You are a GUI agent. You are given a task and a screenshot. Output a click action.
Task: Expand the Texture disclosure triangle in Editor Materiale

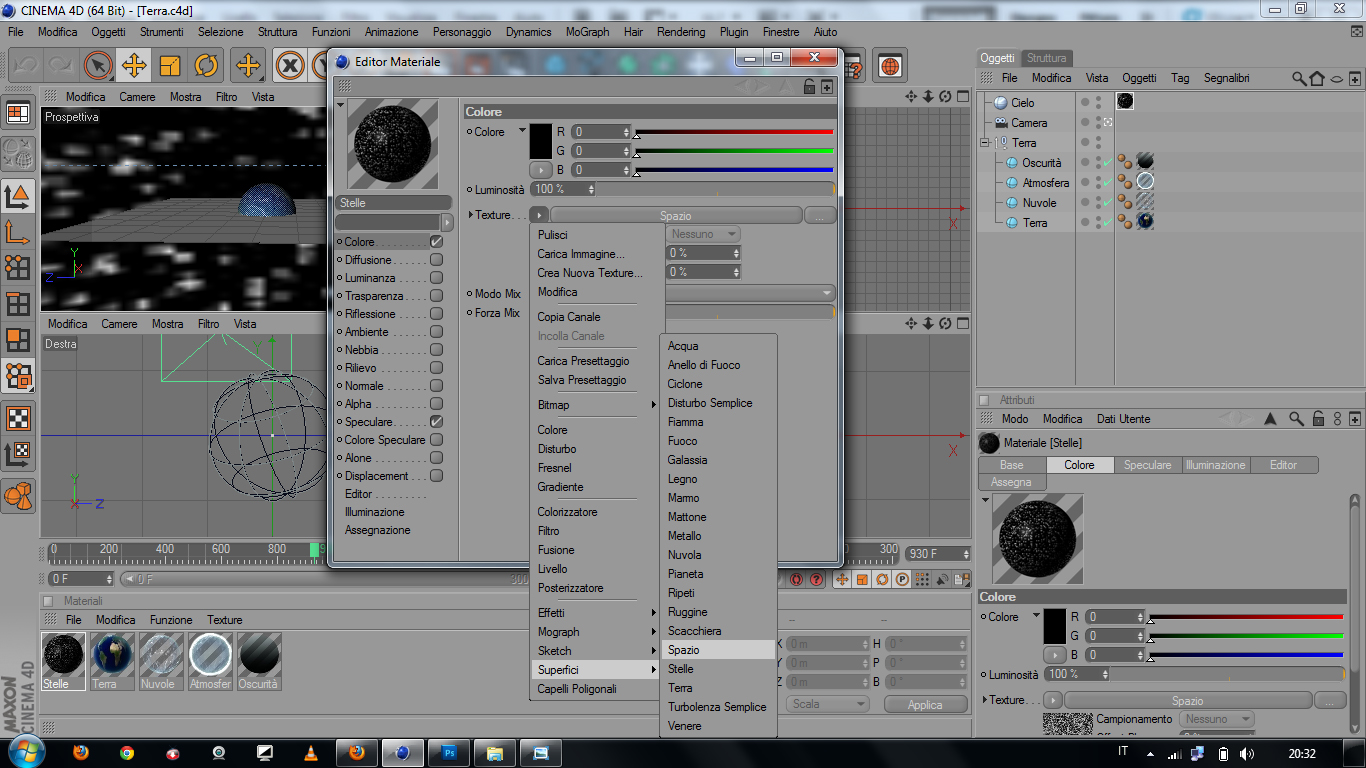pyautogui.click(x=471, y=215)
